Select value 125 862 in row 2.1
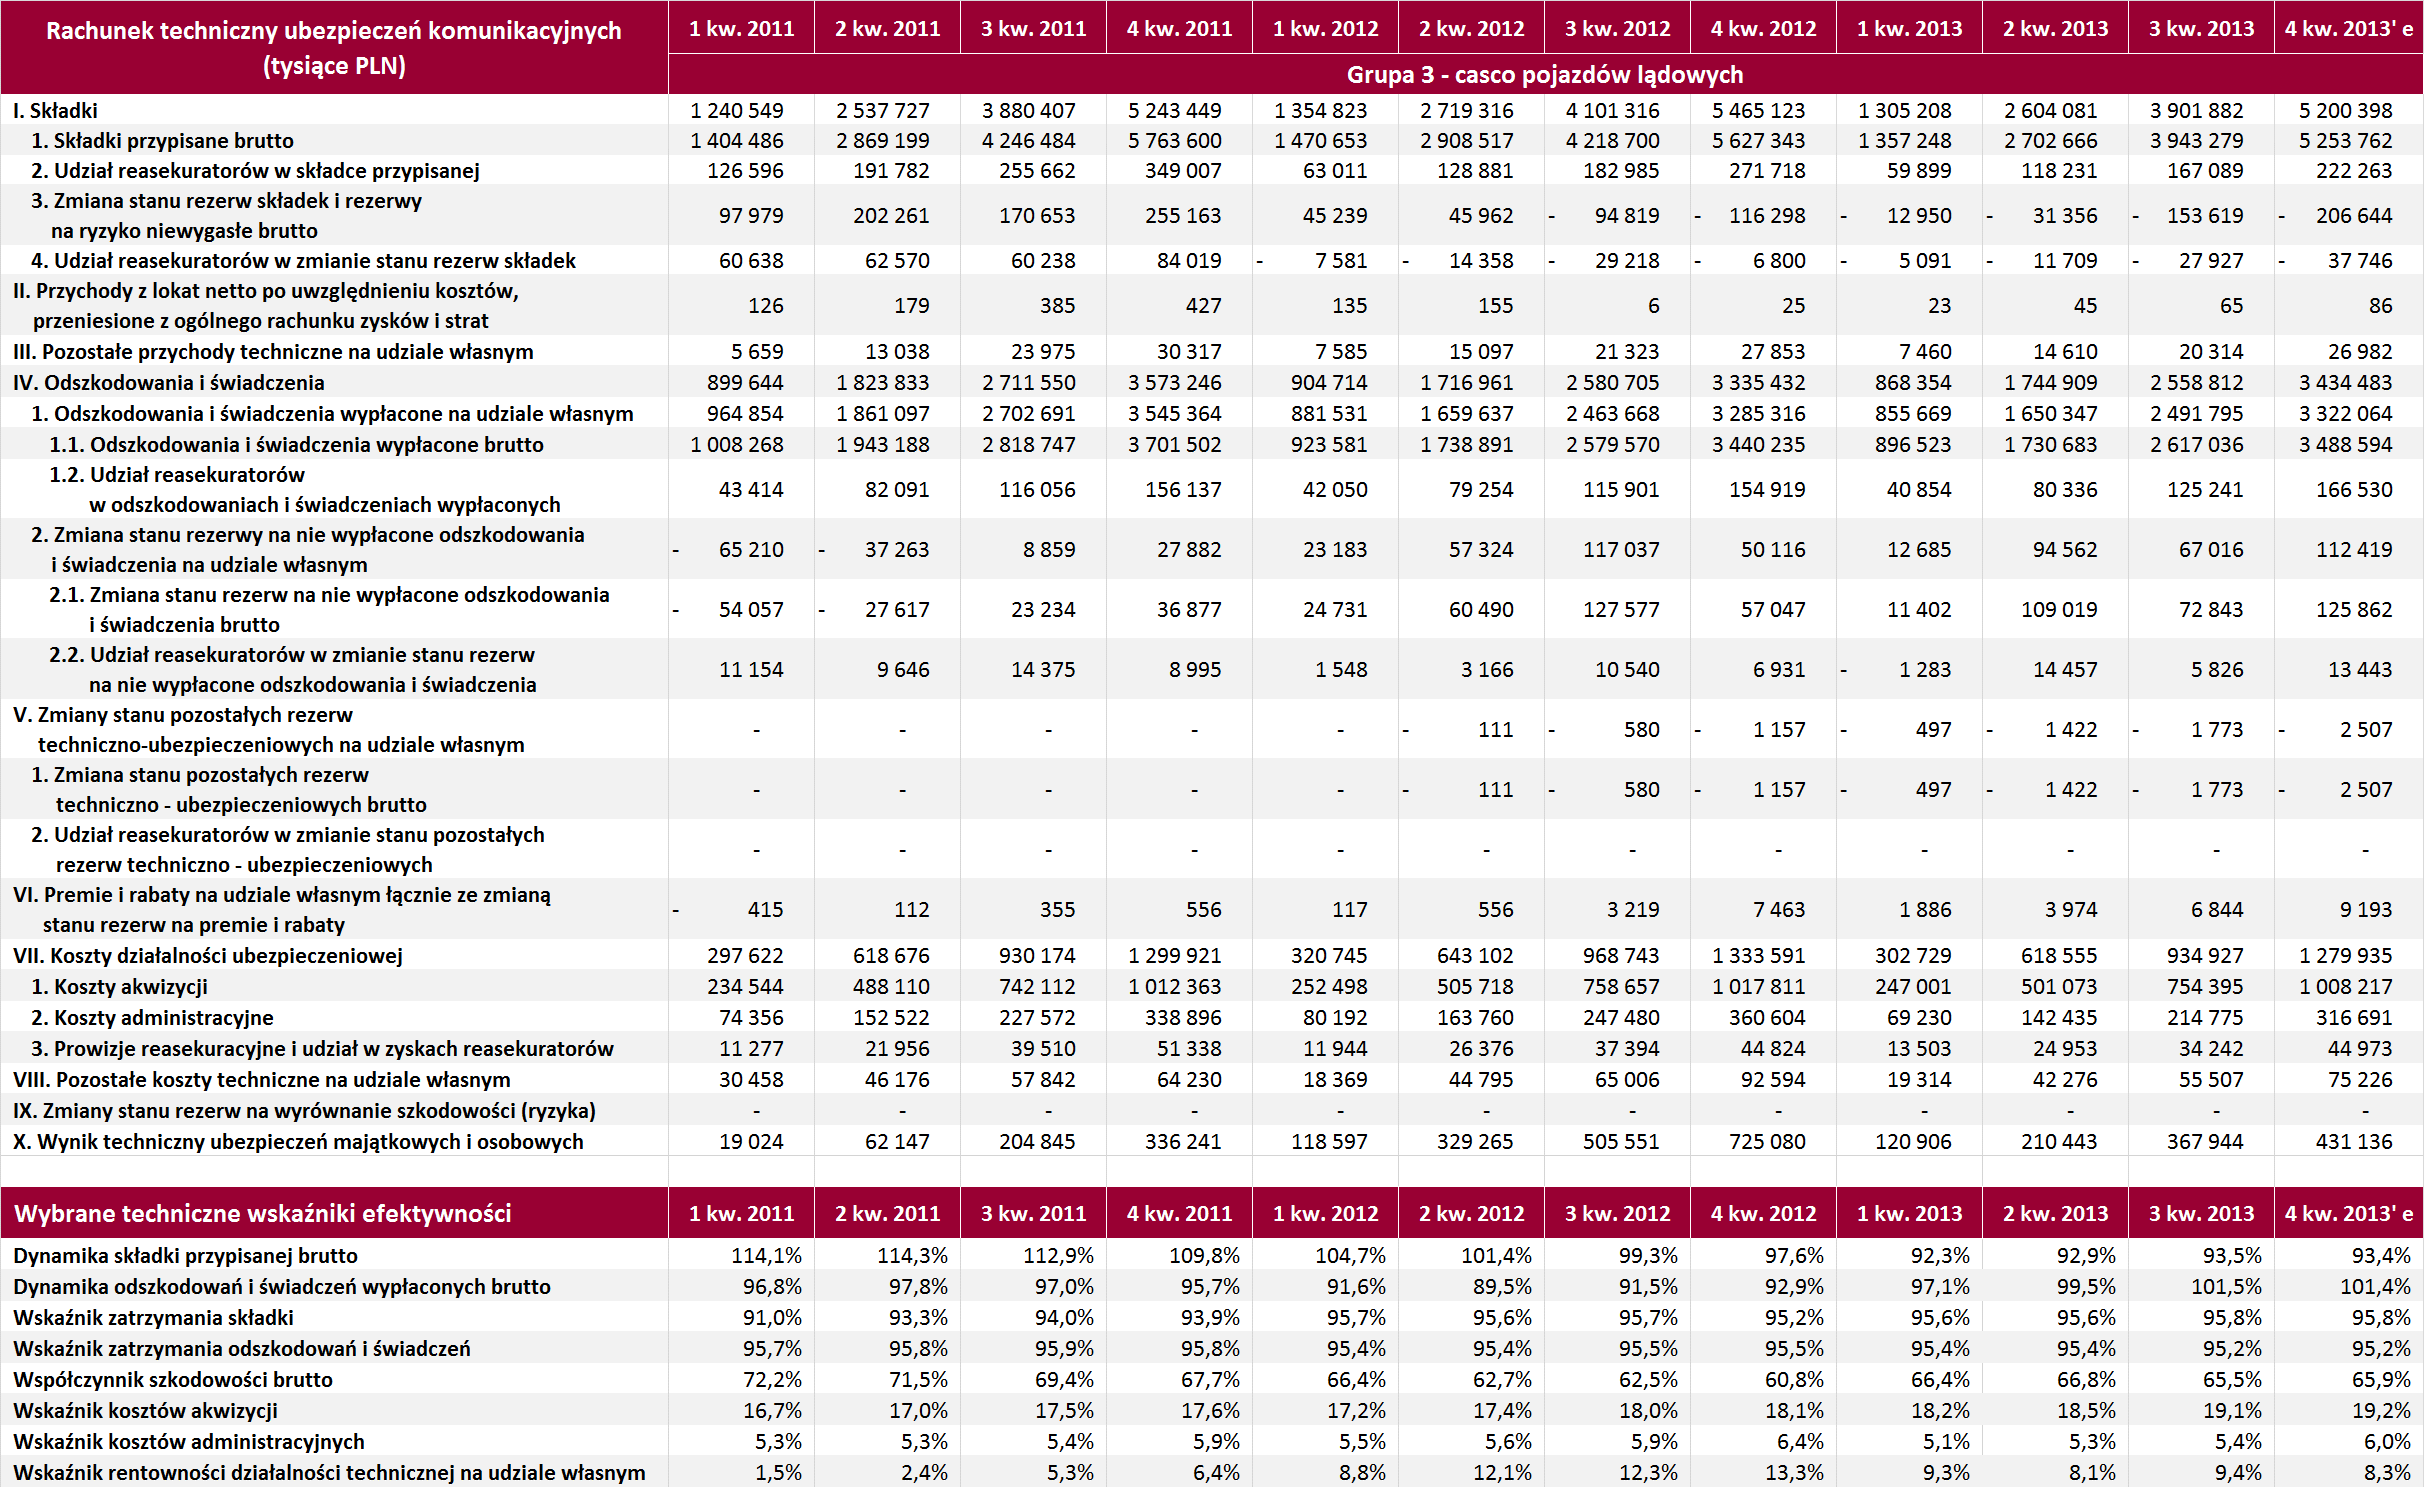 coord(2354,610)
